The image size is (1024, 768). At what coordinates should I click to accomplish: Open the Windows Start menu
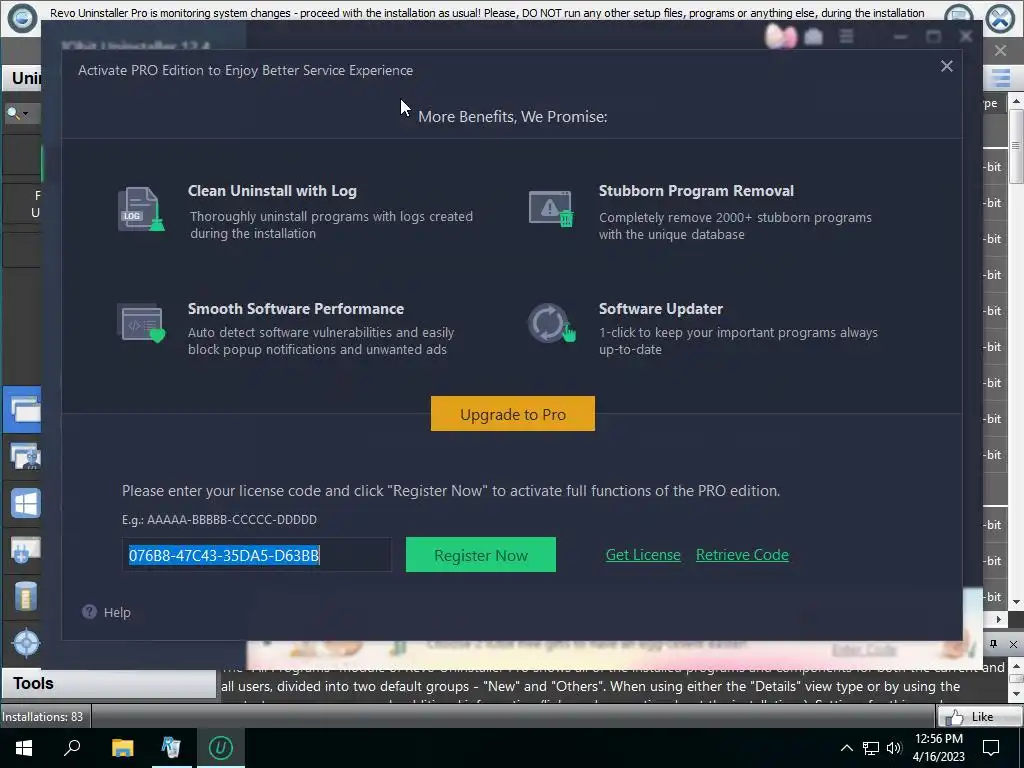[24, 748]
